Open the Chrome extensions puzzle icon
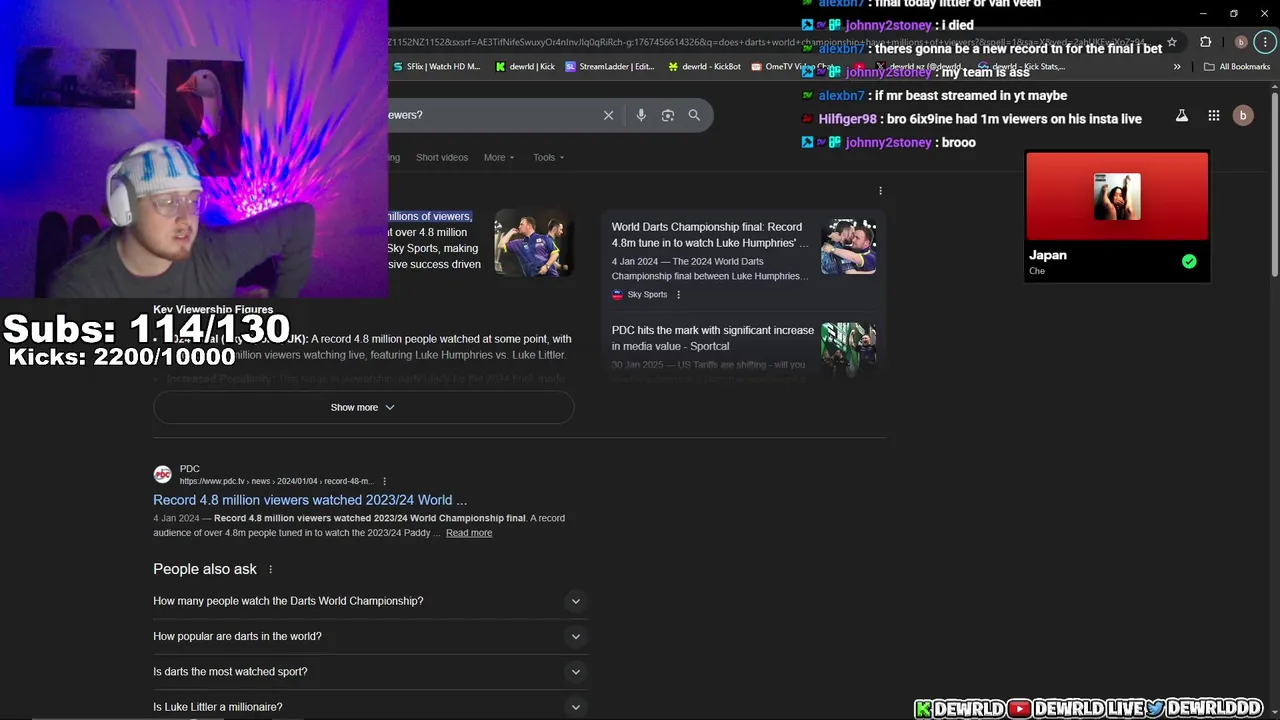 [x=1205, y=42]
